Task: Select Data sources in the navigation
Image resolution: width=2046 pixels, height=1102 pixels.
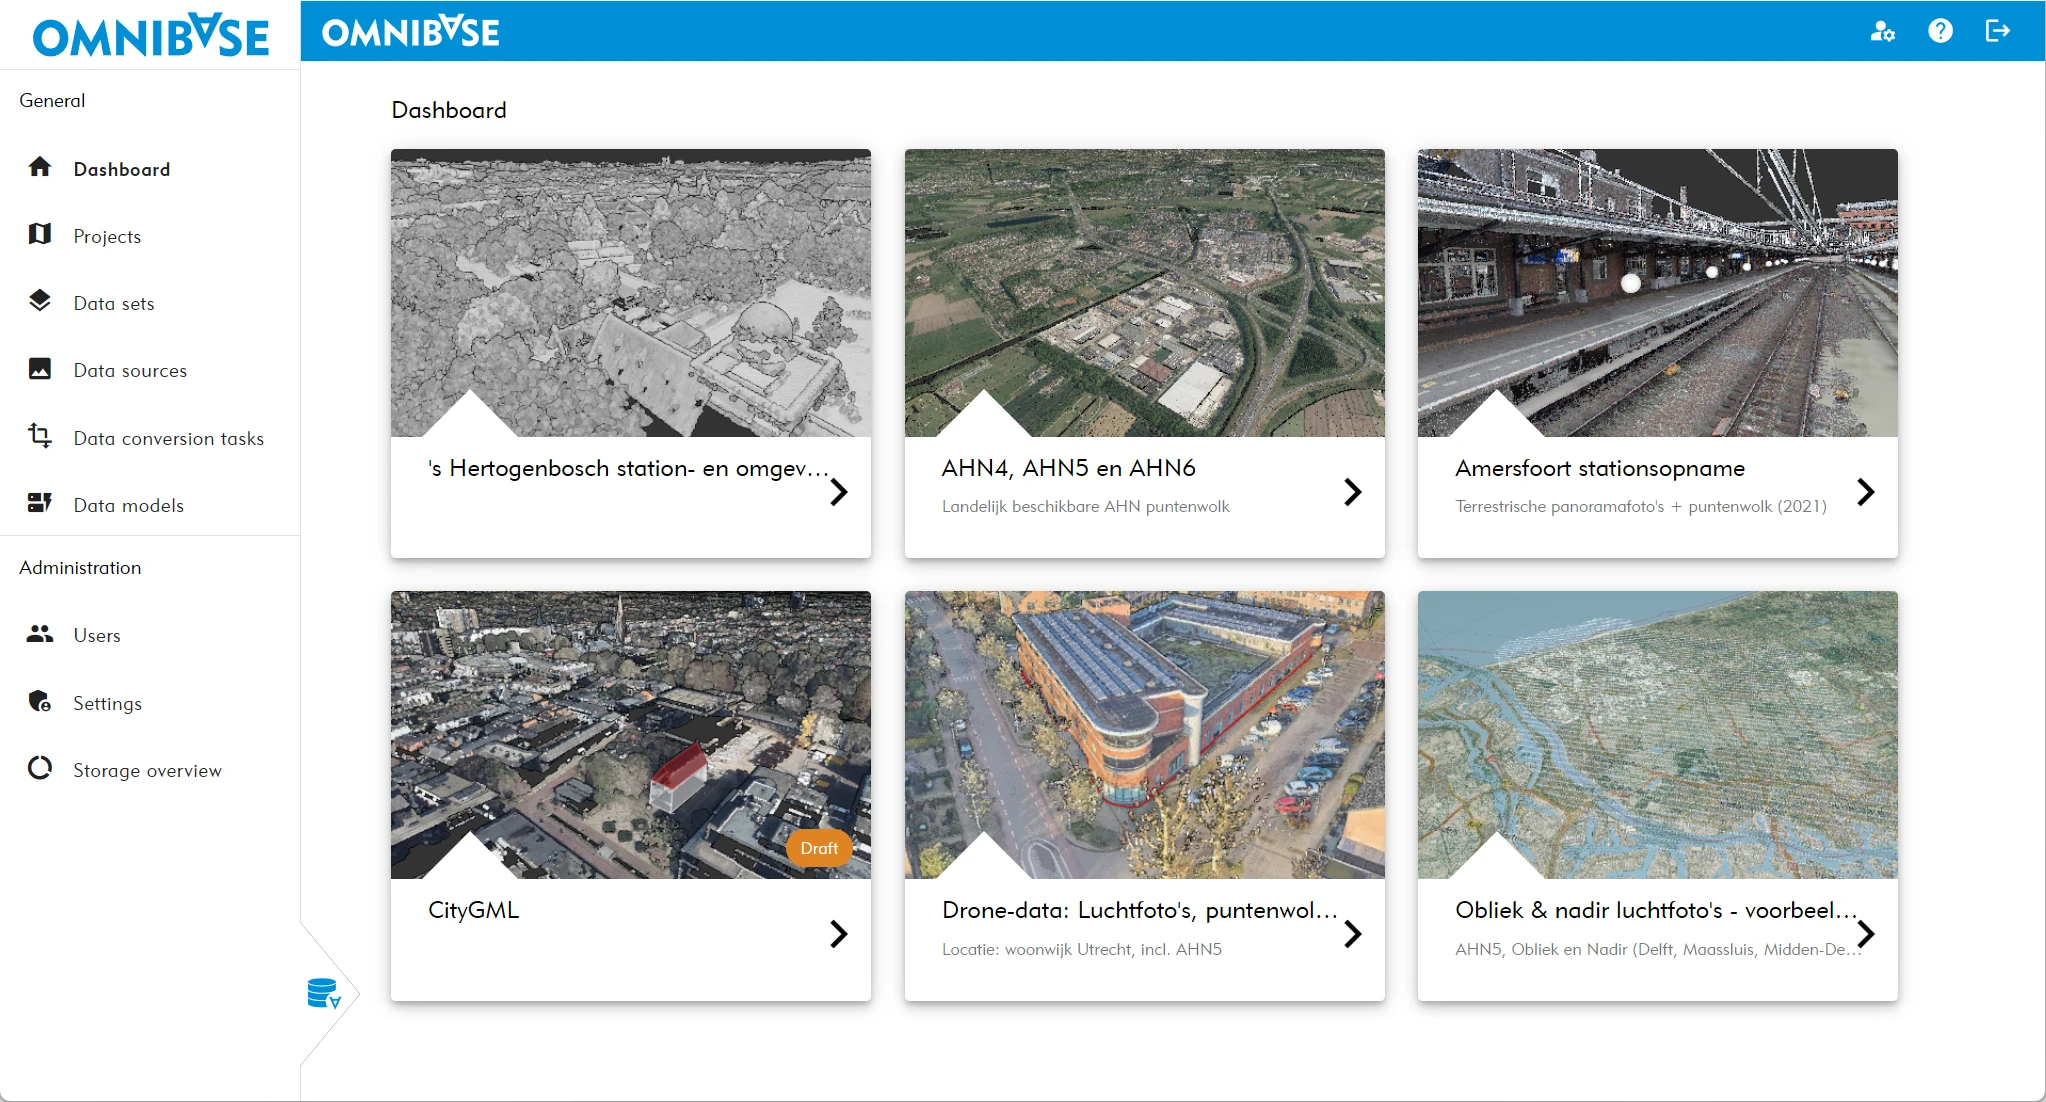Action: click(130, 371)
